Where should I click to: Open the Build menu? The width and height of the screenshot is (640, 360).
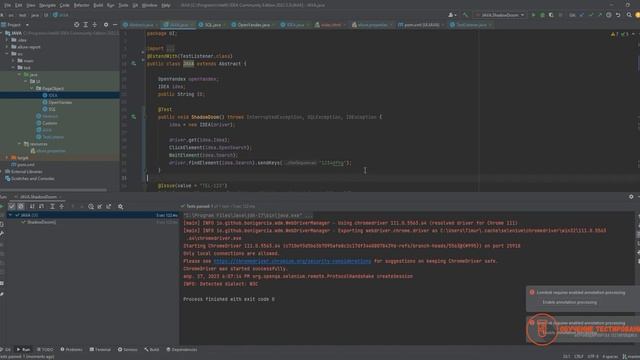pyautogui.click(x=98, y=5)
